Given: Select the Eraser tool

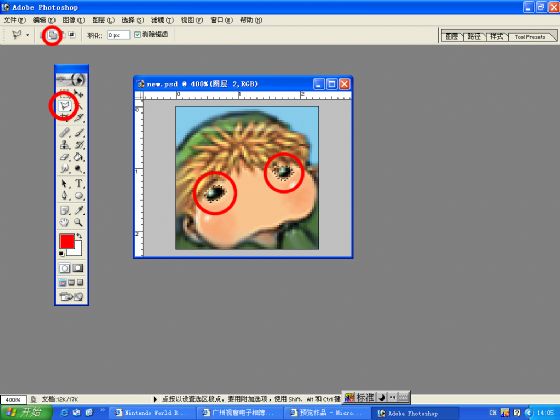Looking at the screenshot, I should pyautogui.click(x=65, y=156).
